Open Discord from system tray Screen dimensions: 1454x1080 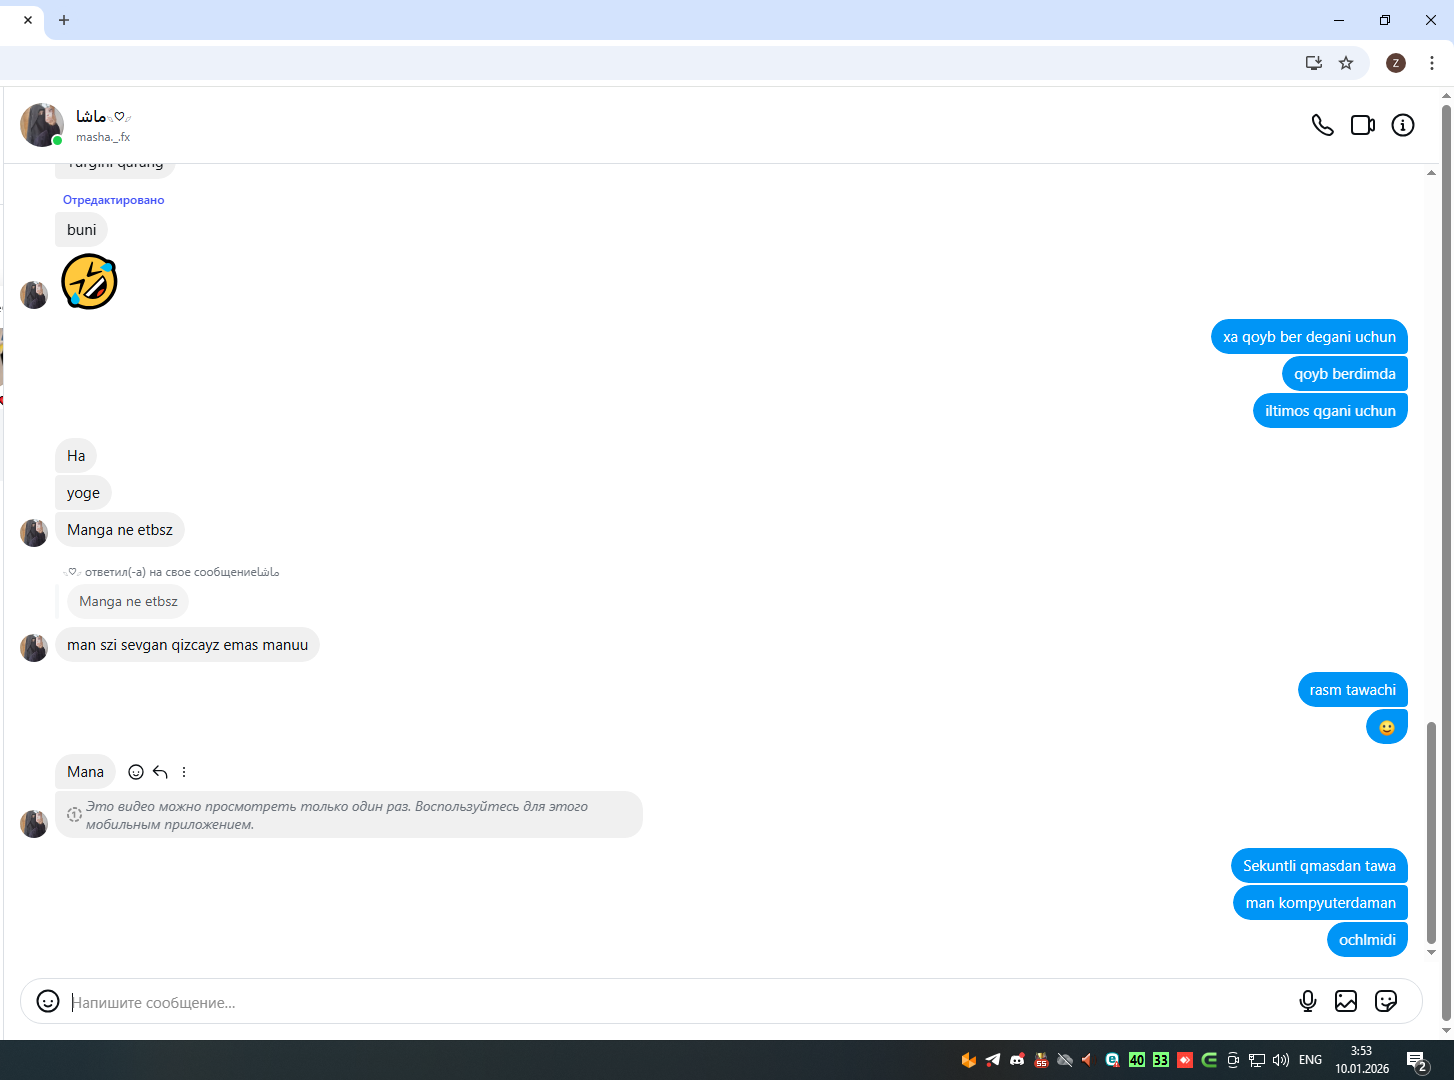1017,1060
